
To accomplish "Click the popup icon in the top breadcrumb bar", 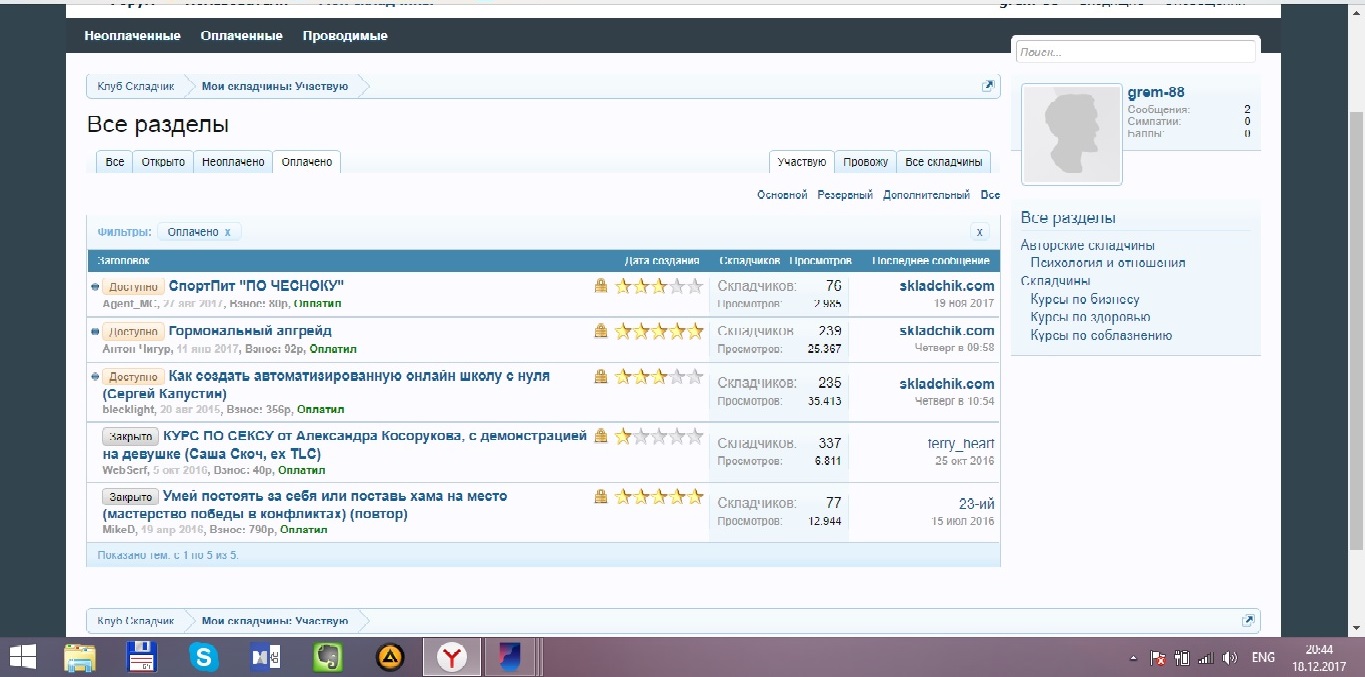I will coord(988,86).
